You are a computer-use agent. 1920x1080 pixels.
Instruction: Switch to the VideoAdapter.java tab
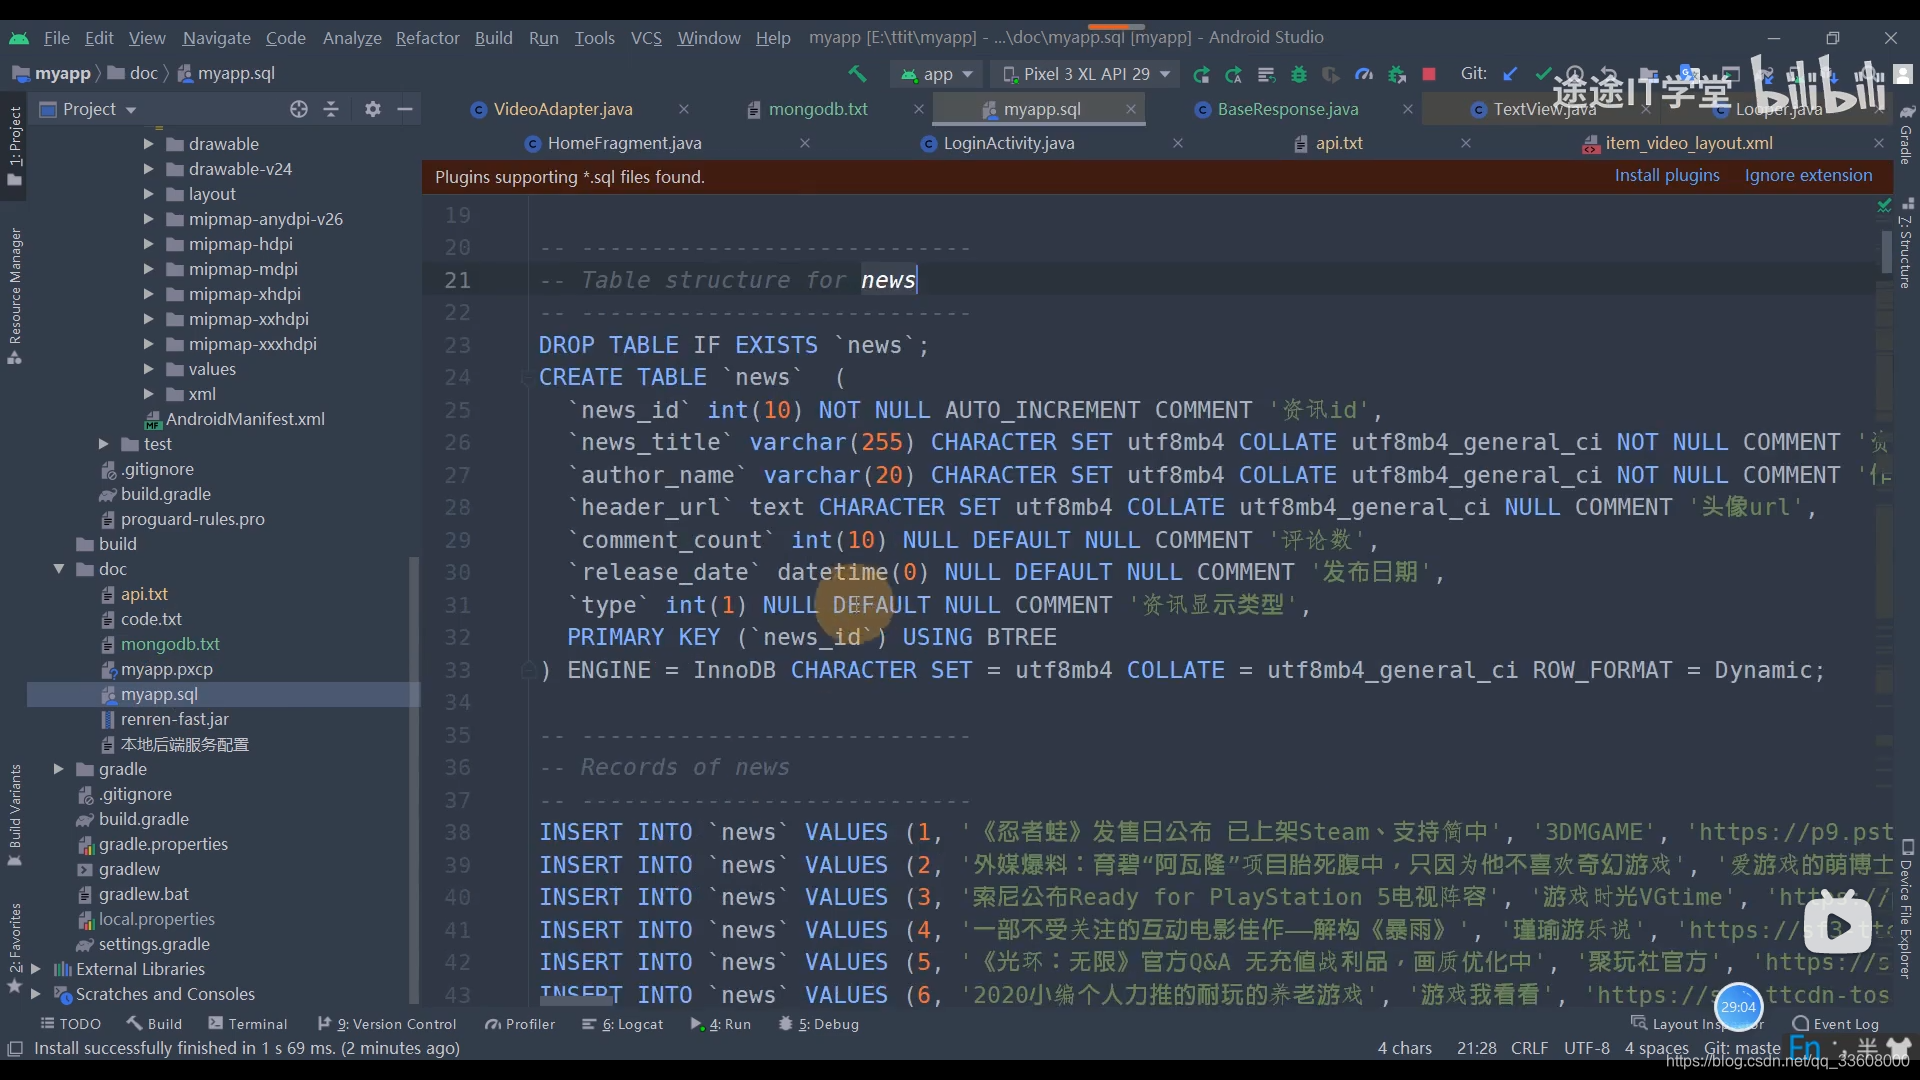pyautogui.click(x=563, y=109)
